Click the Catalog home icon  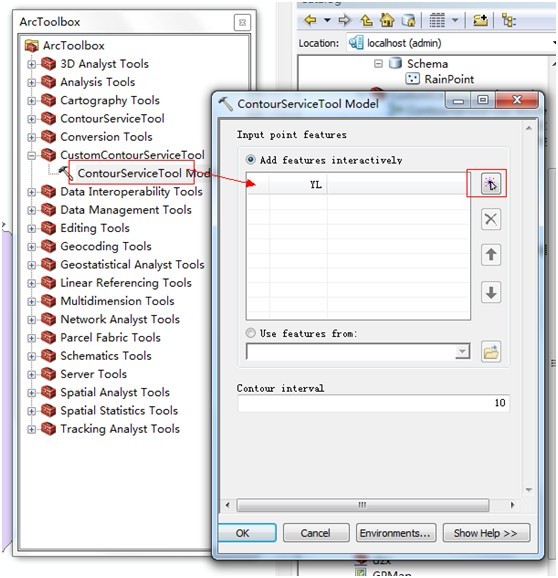click(x=387, y=20)
